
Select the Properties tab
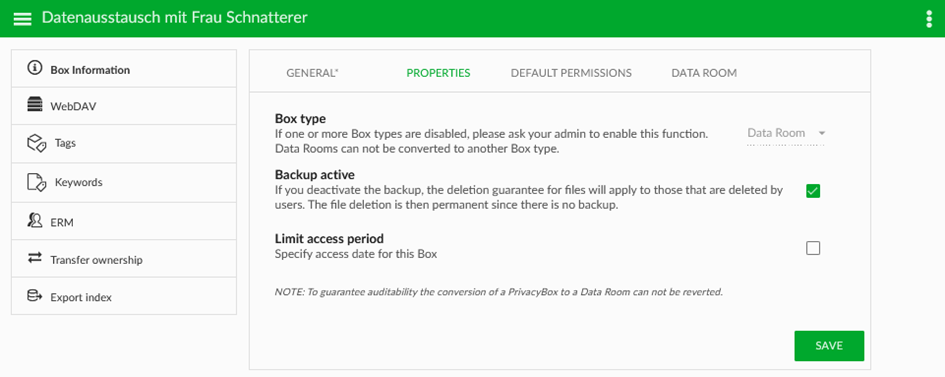point(438,73)
